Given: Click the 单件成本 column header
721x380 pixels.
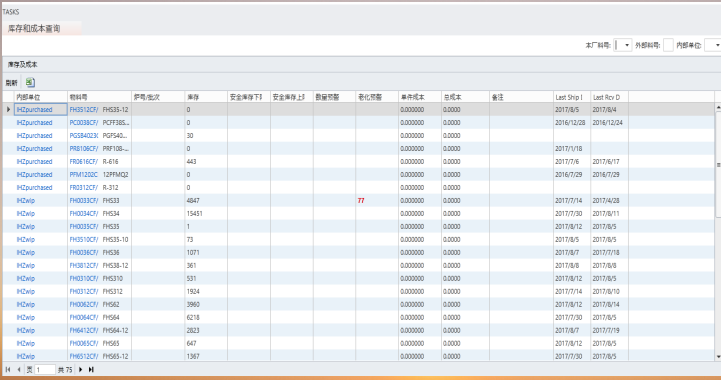Looking at the screenshot, I should pos(419,97).
